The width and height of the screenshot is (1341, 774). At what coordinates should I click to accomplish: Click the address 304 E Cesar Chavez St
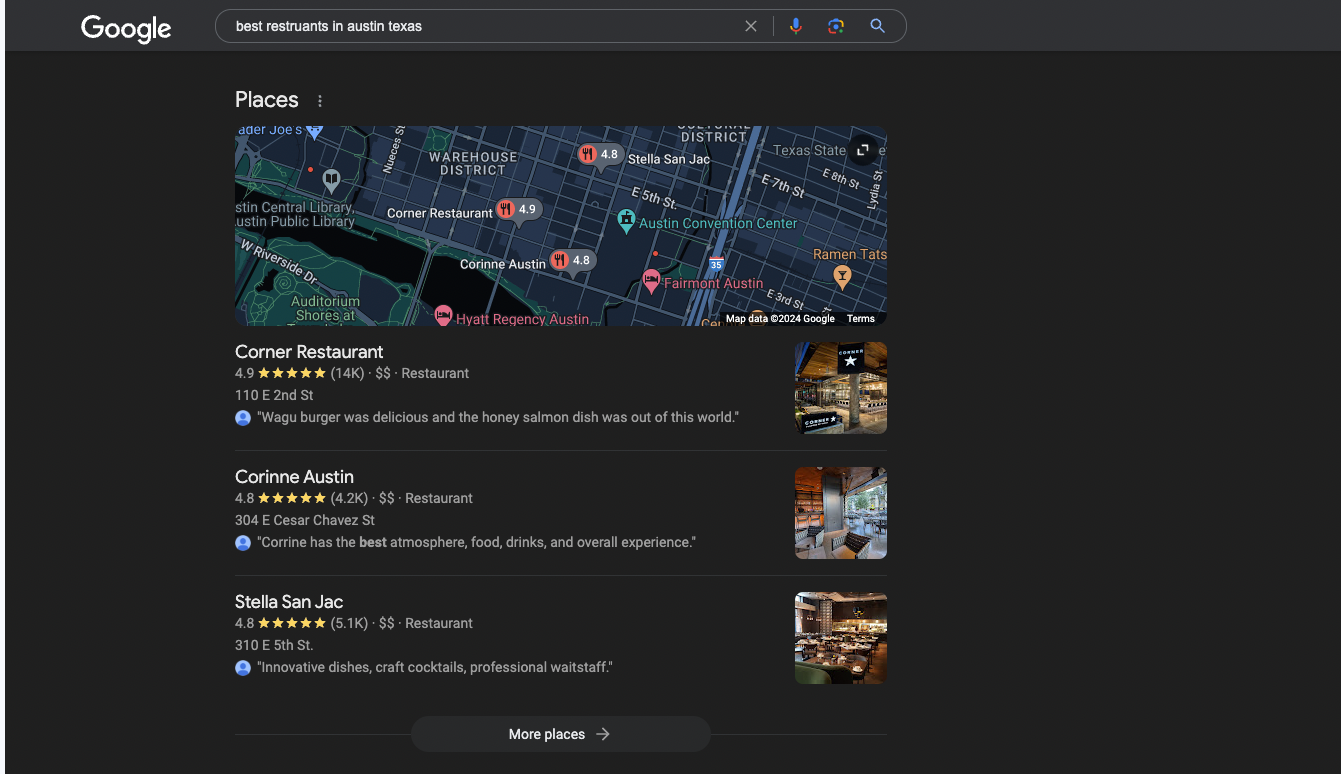tap(305, 520)
